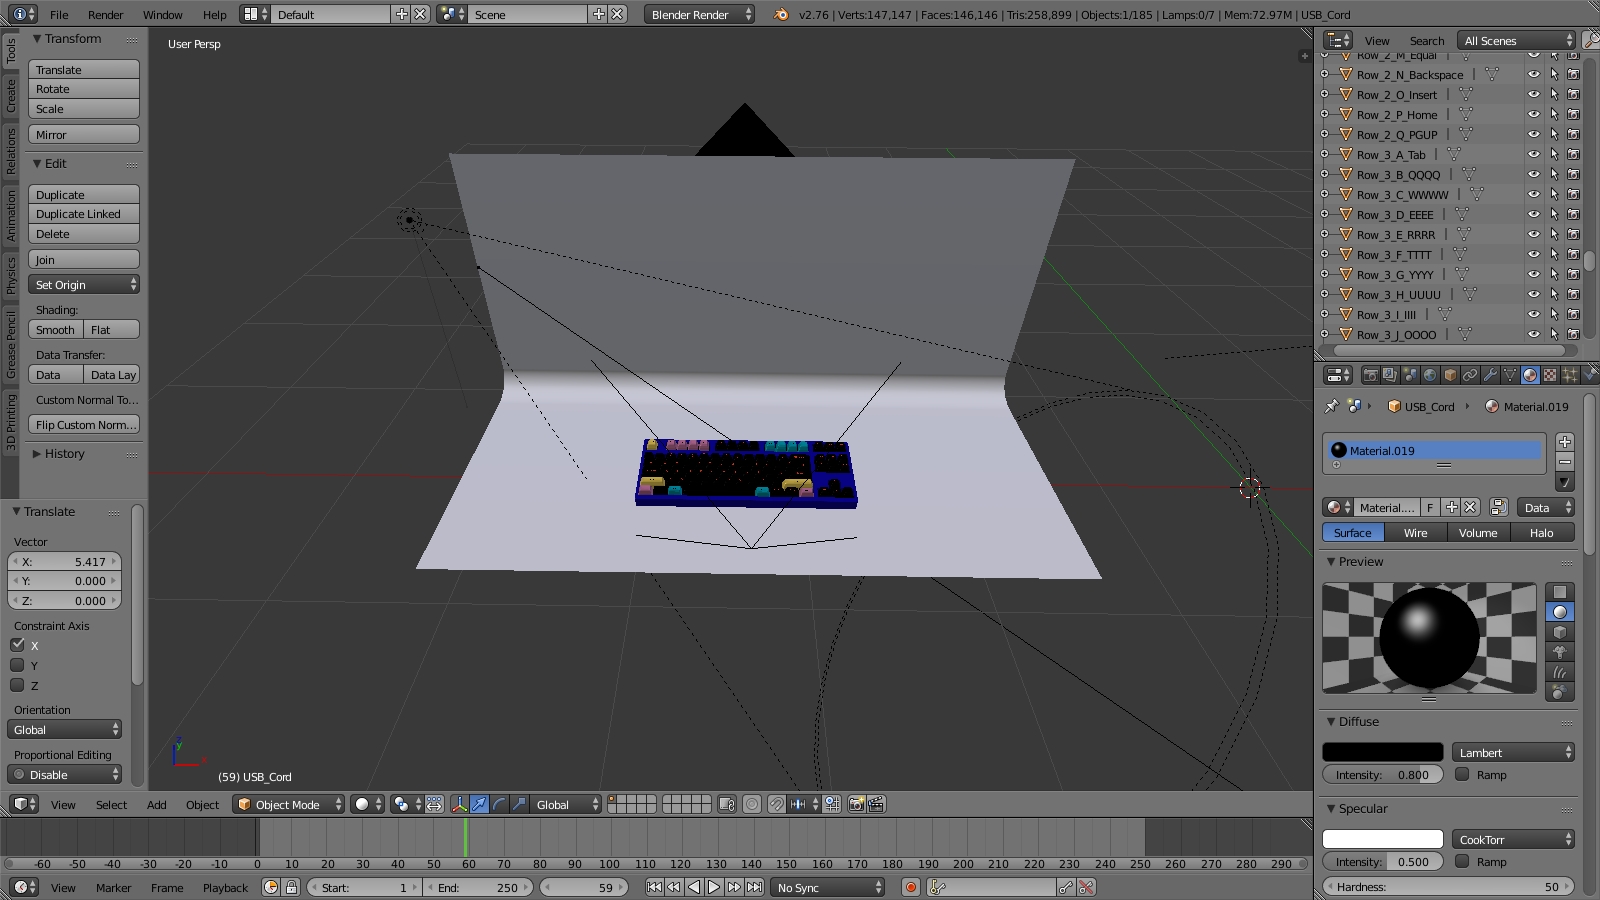Click the Specular Hardness slider
Image resolution: width=1600 pixels, height=900 pixels.
1448,886
